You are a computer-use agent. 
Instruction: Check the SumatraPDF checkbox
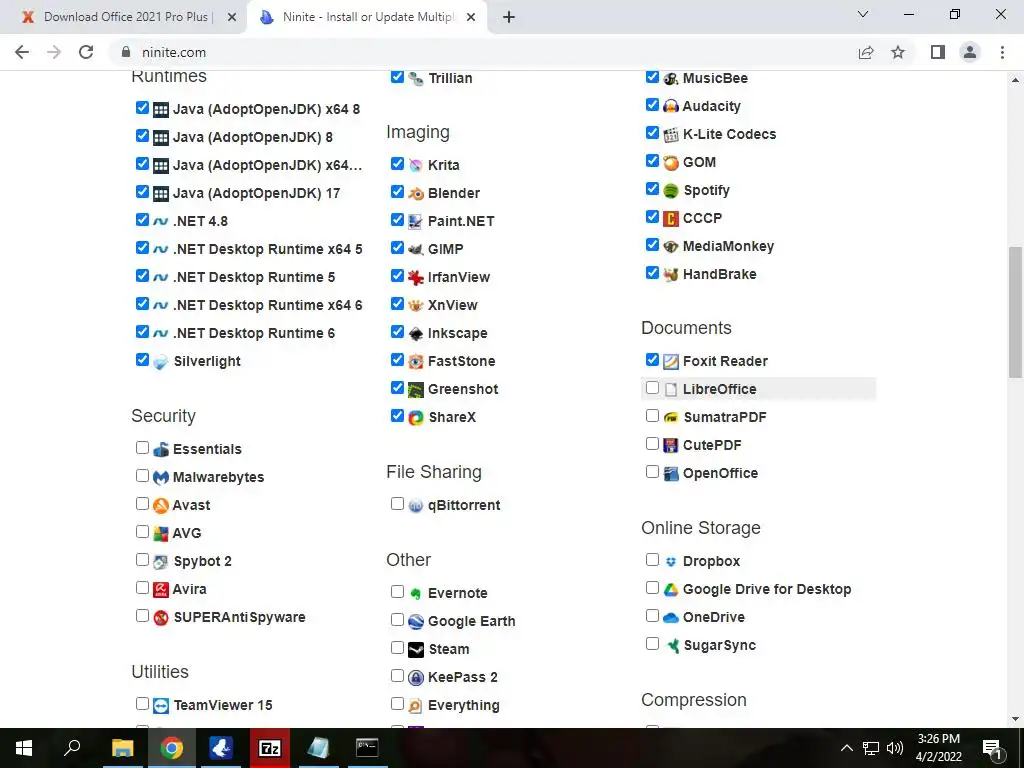tap(652, 416)
